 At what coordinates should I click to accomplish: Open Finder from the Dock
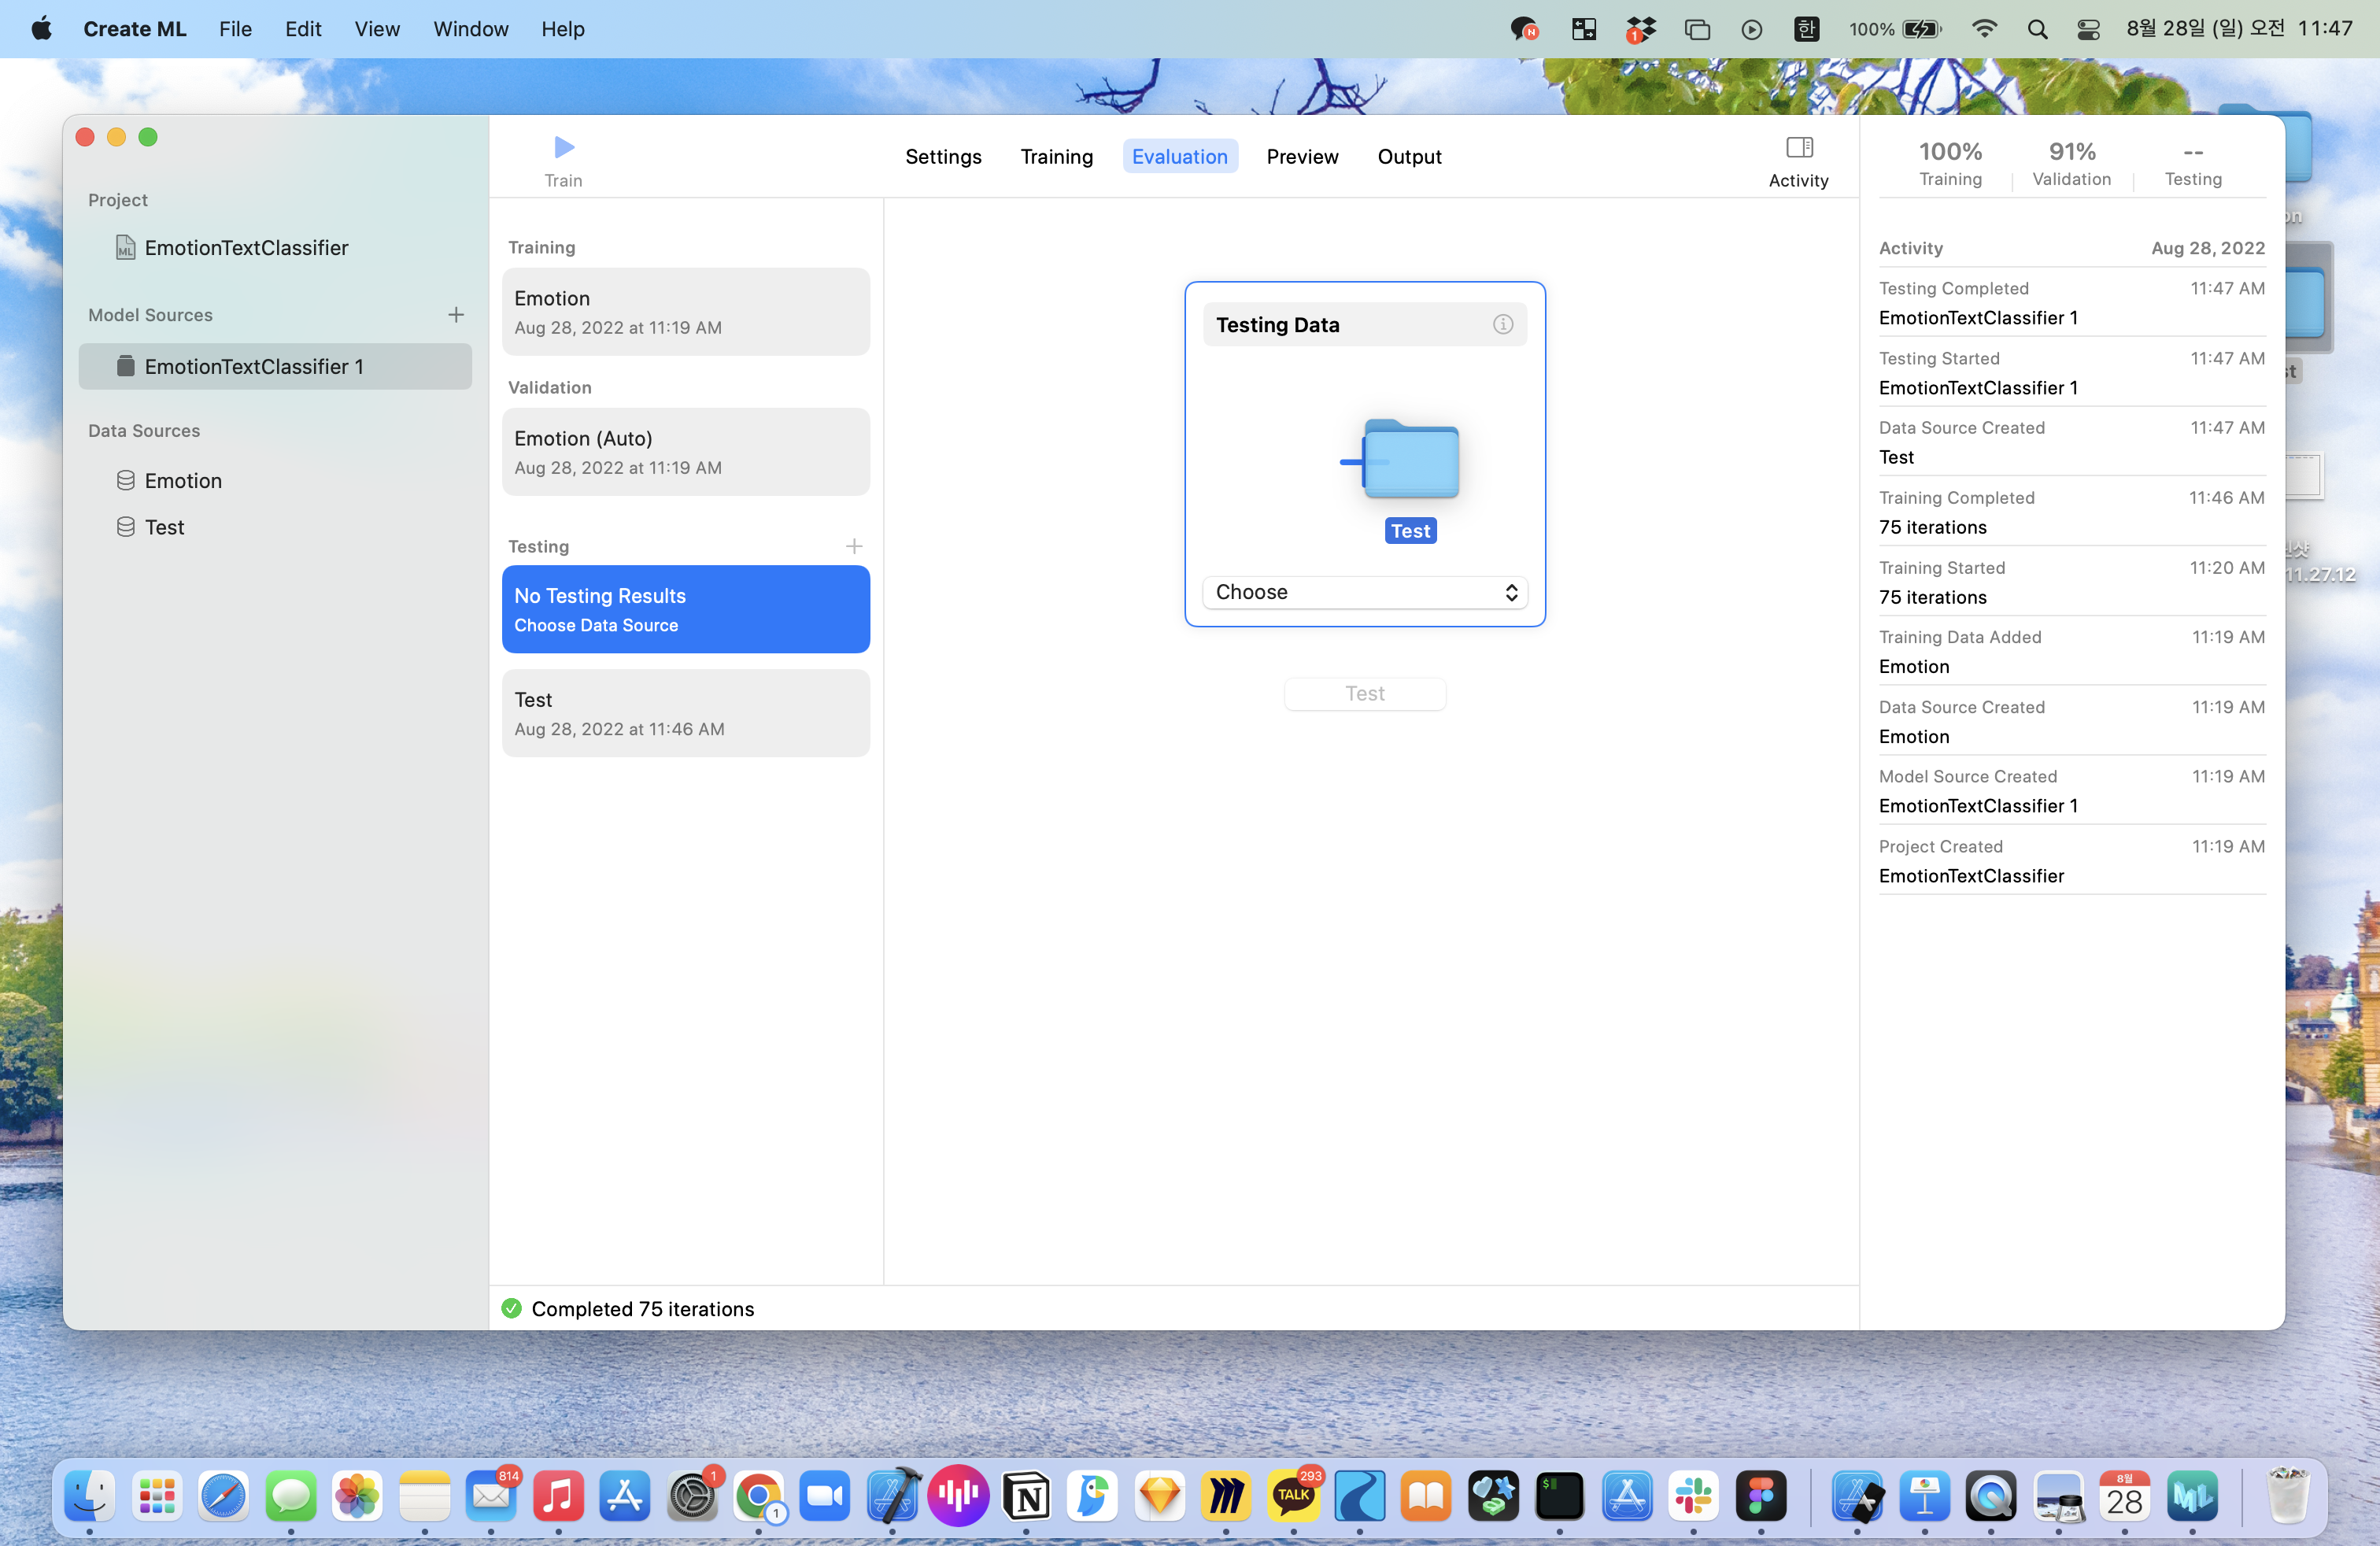(x=90, y=1496)
